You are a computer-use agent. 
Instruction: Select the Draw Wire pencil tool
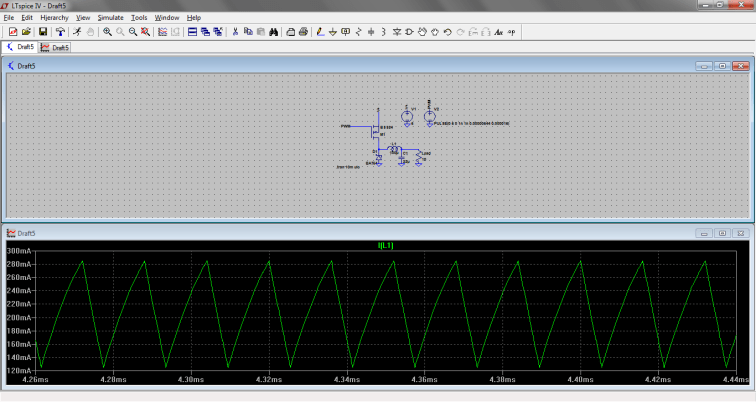coord(319,32)
